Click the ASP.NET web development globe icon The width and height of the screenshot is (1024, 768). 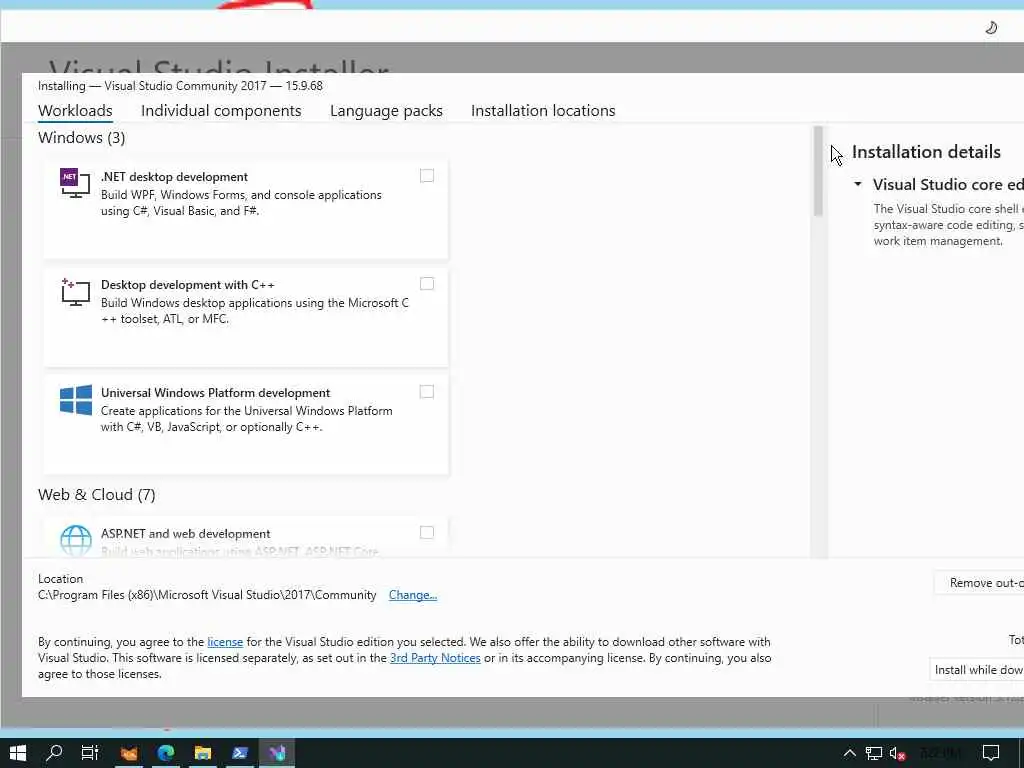pyautogui.click(x=76, y=541)
